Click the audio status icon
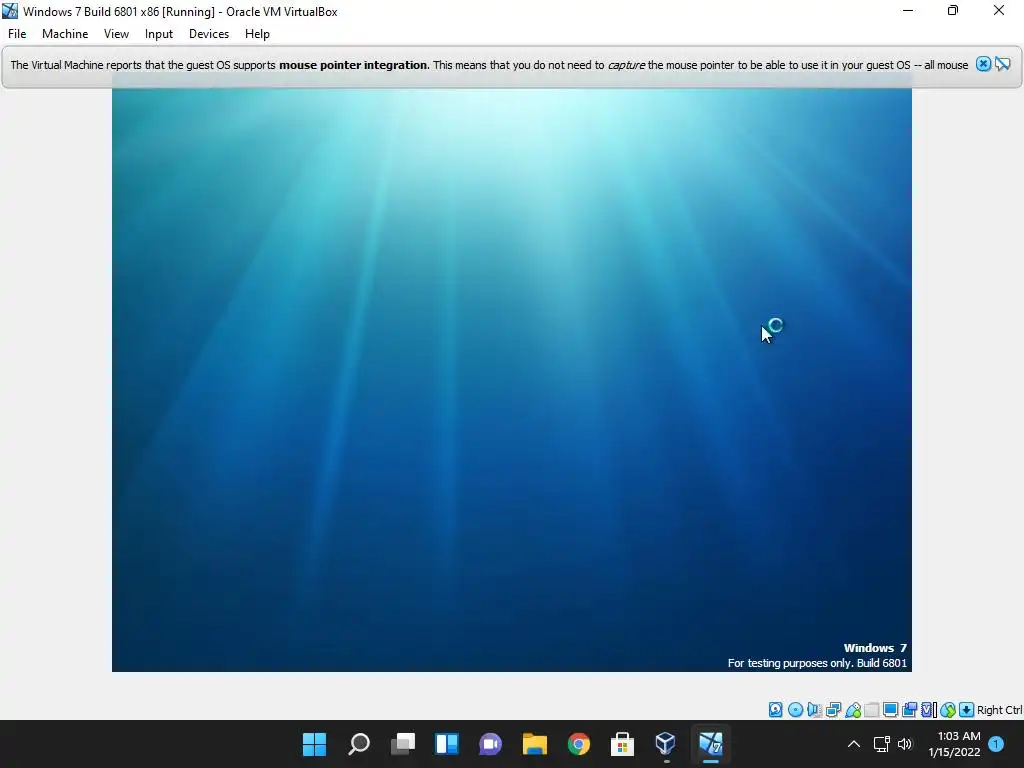Screen dimensions: 1024x768 coord(814,710)
